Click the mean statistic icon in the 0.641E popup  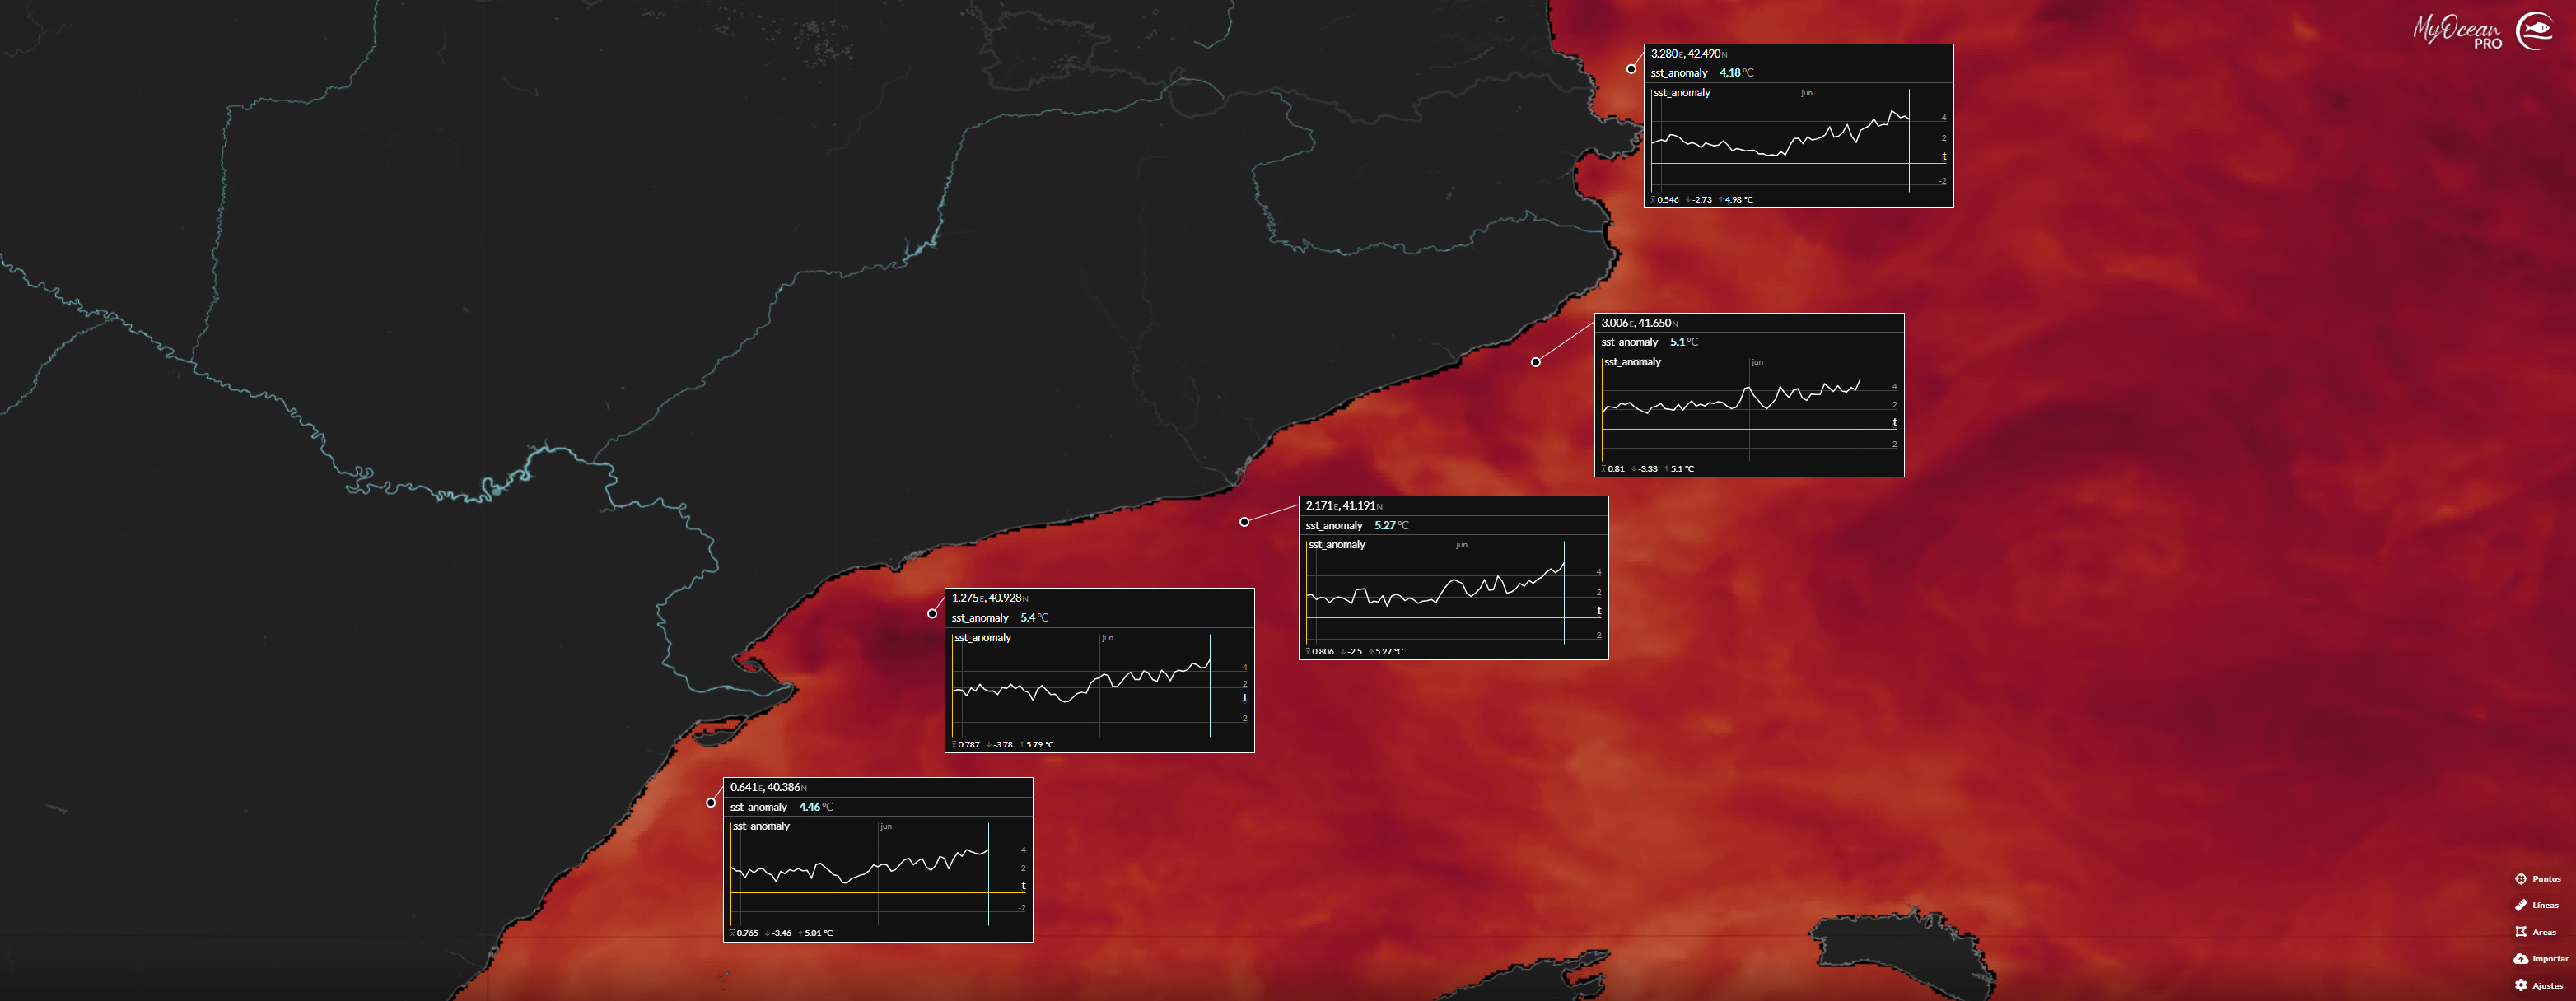pos(733,932)
